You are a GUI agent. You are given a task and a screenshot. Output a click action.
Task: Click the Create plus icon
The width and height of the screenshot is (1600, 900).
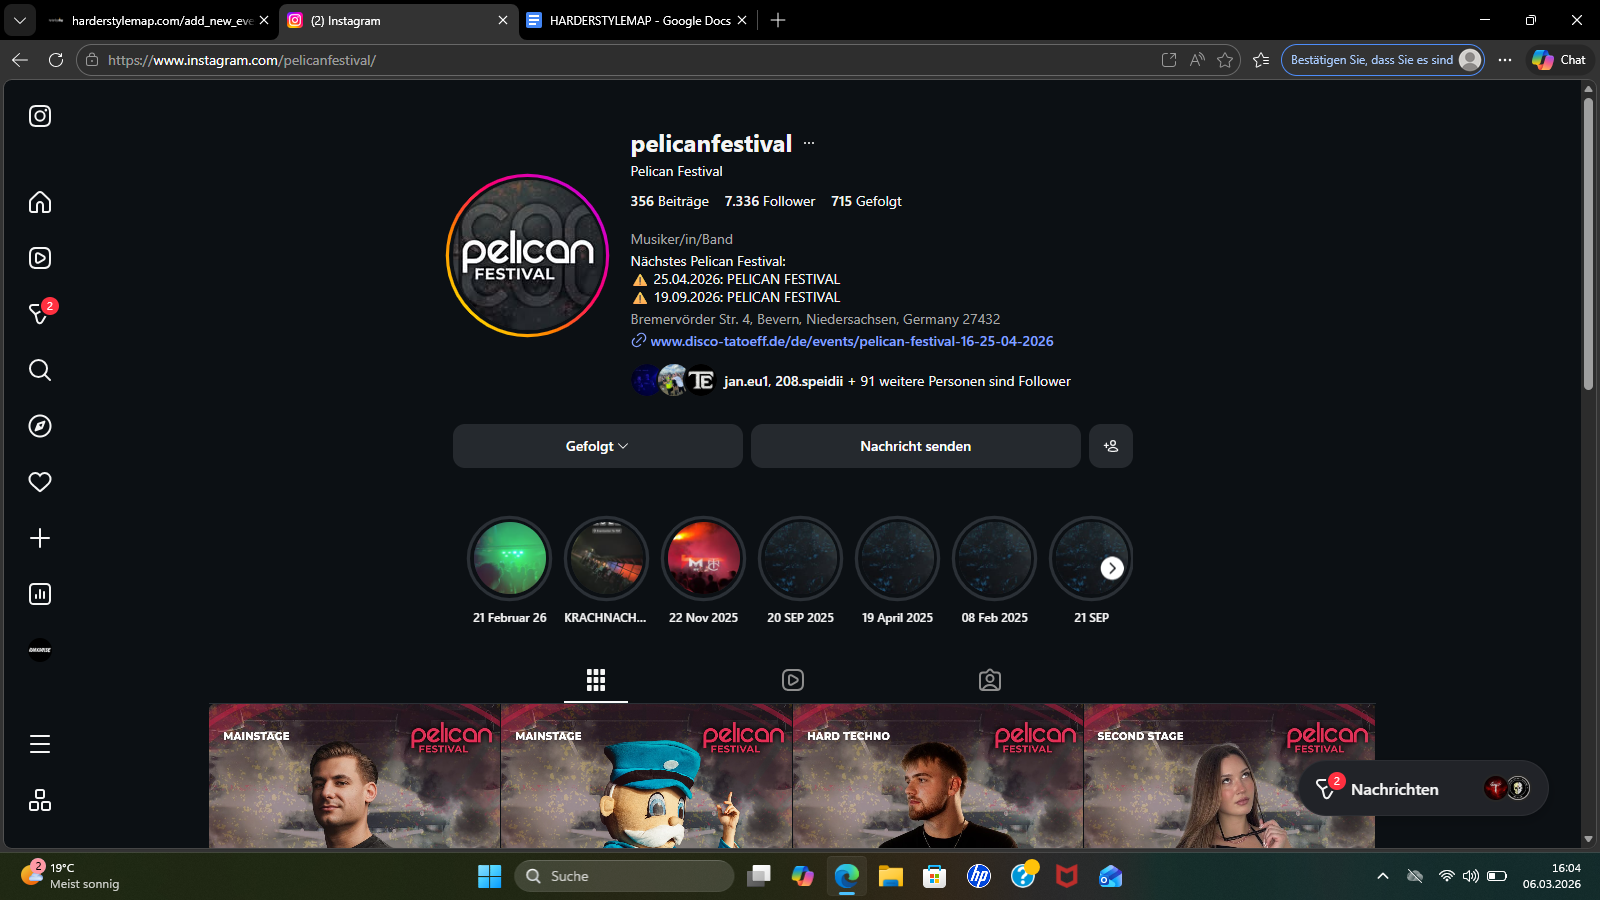point(40,538)
